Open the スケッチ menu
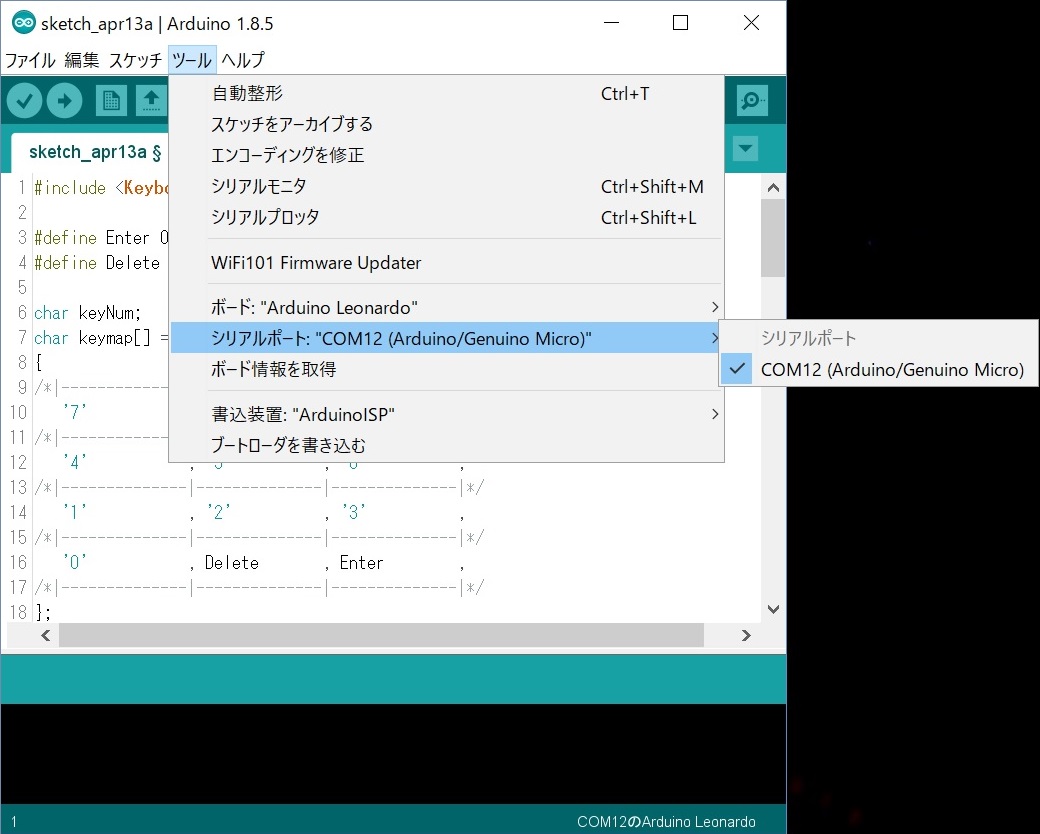The image size is (1040, 834). [x=135, y=60]
